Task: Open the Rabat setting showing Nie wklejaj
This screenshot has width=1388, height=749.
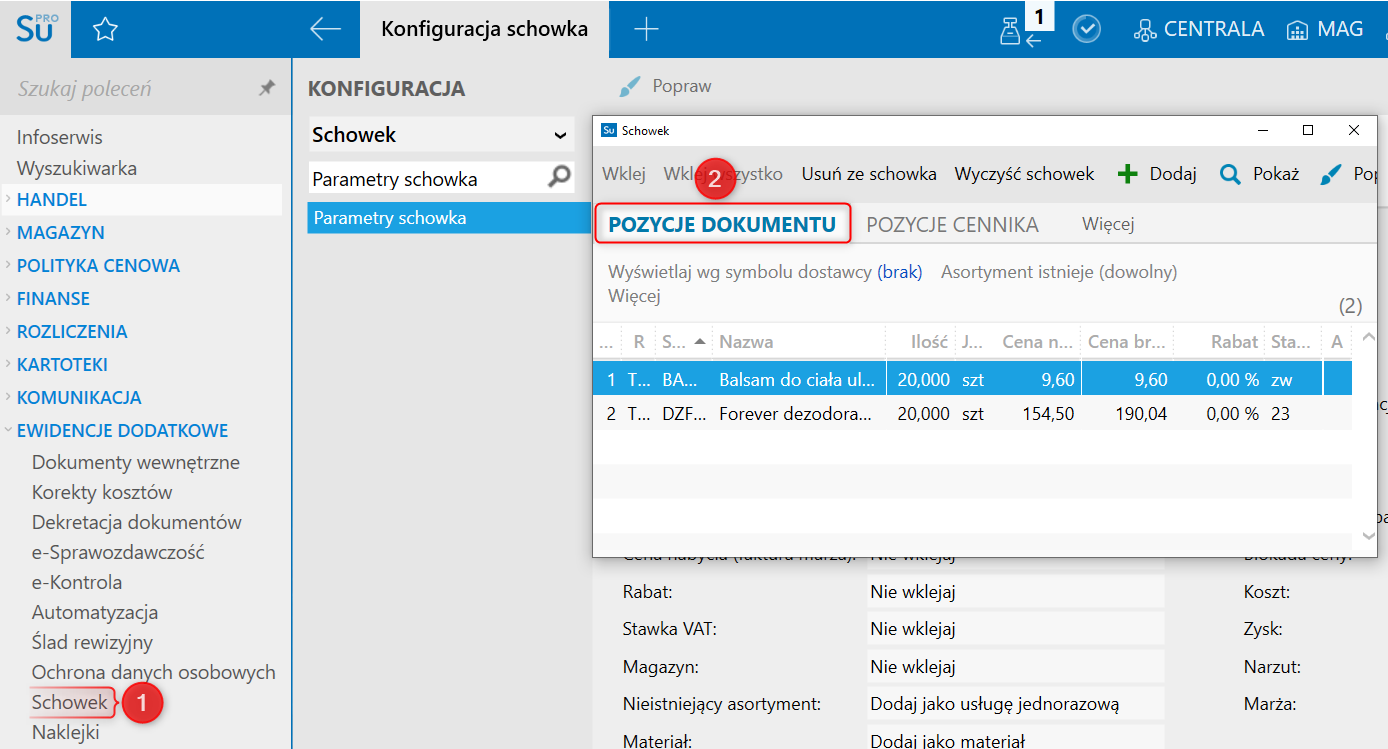Action: 1015,592
